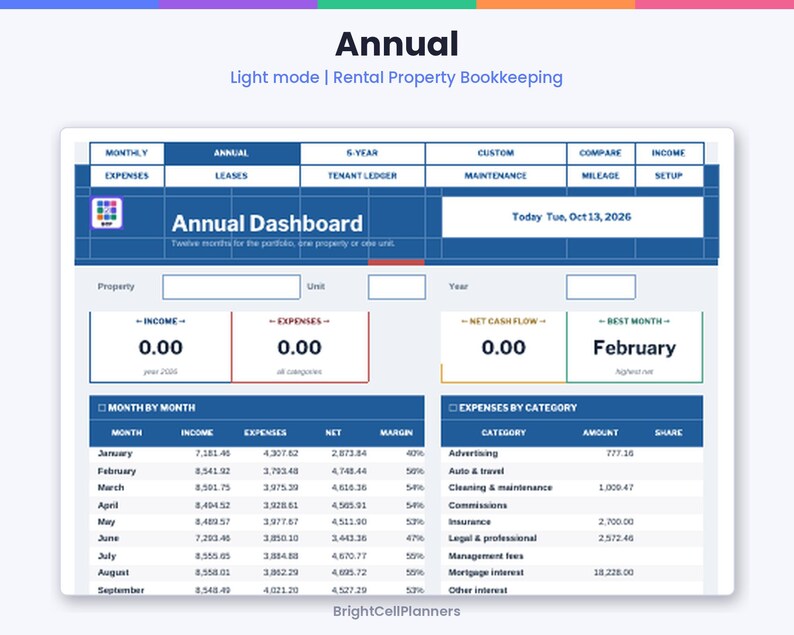Switch to the Leases tab
The width and height of the screenshot is (794, 635).
pos(232,176)
